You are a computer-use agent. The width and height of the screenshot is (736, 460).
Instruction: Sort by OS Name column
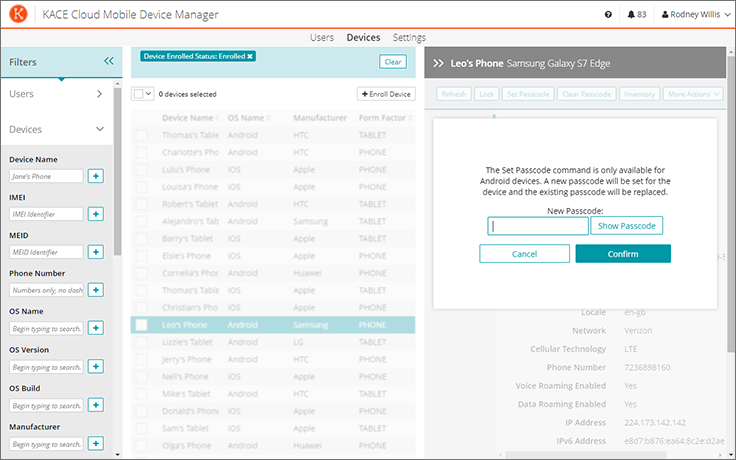[249, 118]
